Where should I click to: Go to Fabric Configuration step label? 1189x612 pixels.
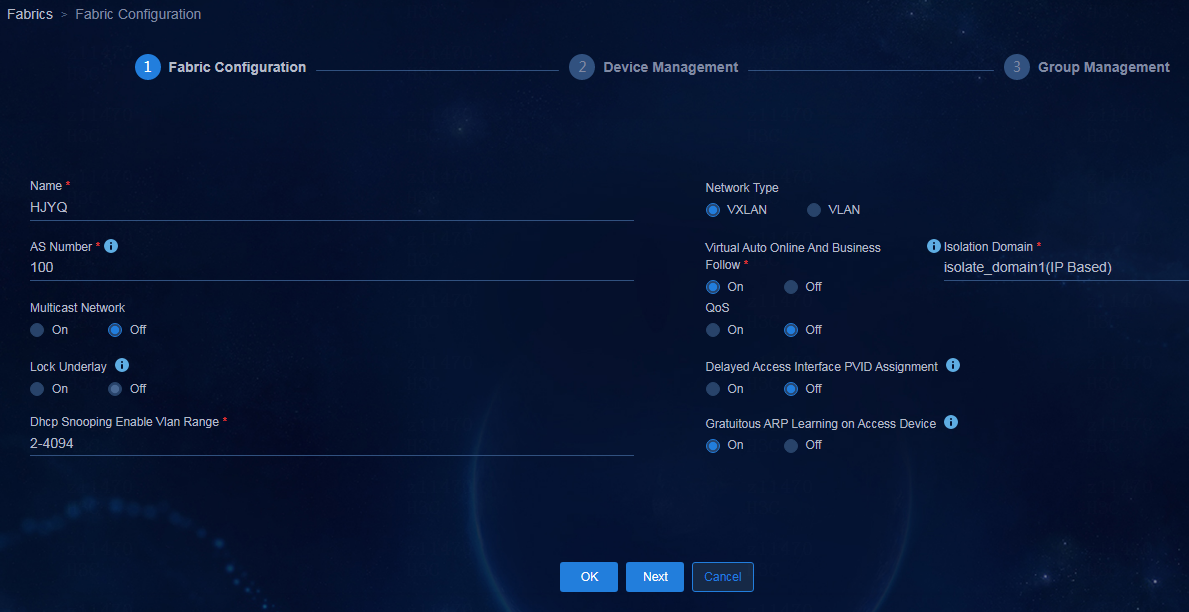click(x=237, y=67)
